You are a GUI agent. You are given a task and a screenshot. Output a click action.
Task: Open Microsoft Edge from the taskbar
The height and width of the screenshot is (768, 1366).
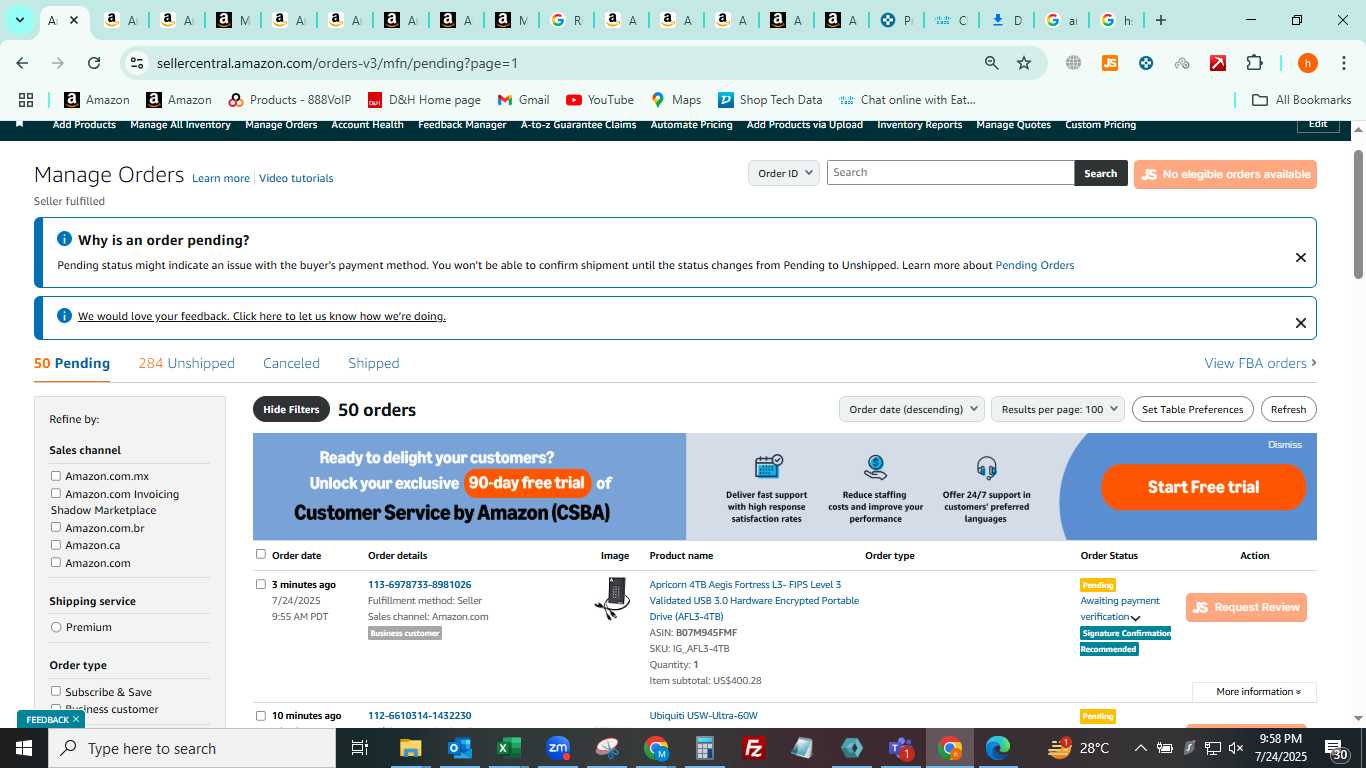(x=998, y=748)
